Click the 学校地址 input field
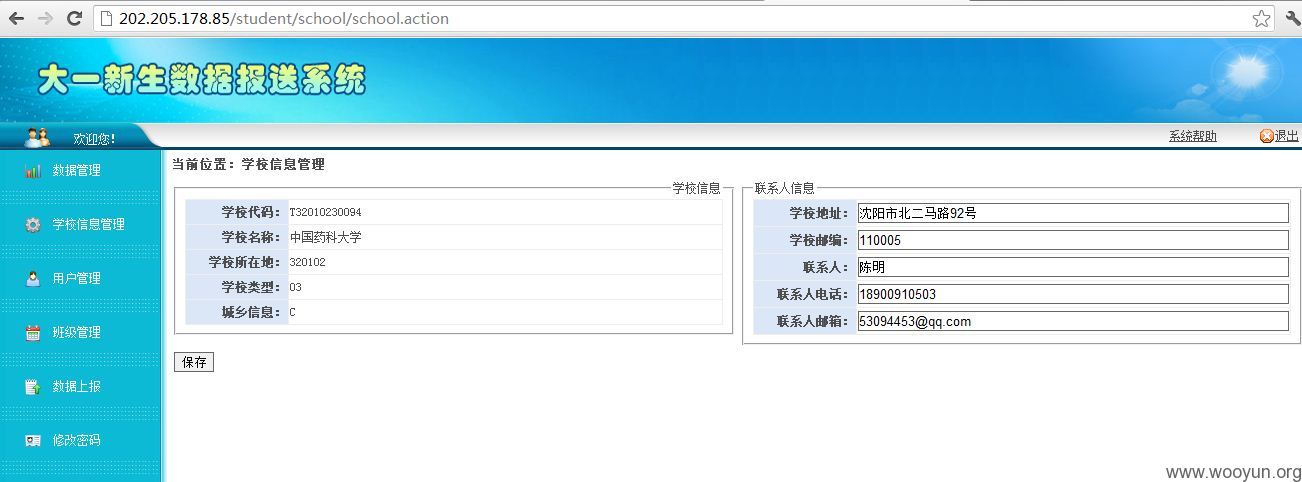 [1073, 213]
